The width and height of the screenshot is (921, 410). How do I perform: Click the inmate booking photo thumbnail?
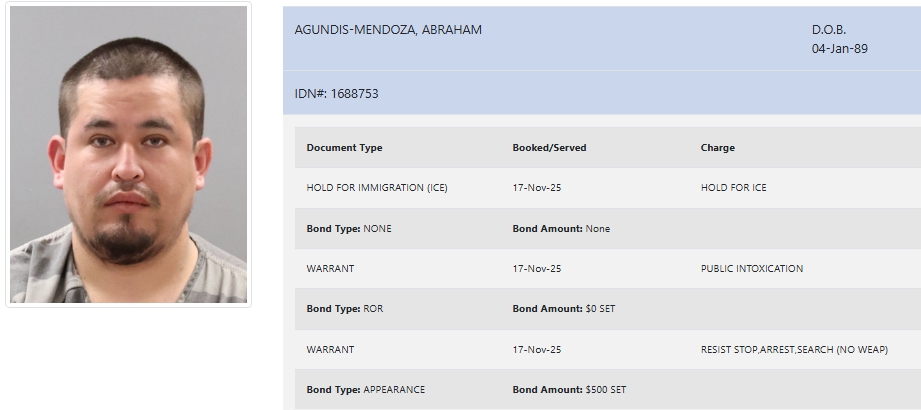(x=128, y=155)
